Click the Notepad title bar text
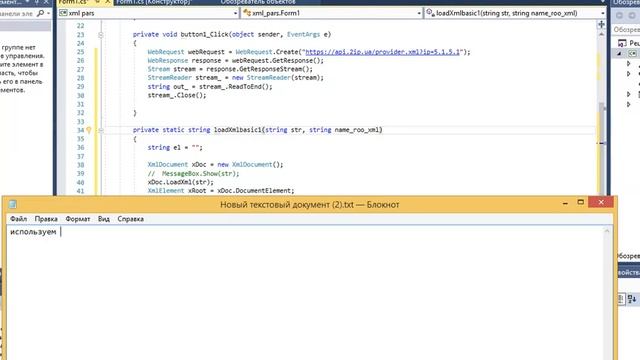This screenshot has height=360, width=640. click(309, 204)
